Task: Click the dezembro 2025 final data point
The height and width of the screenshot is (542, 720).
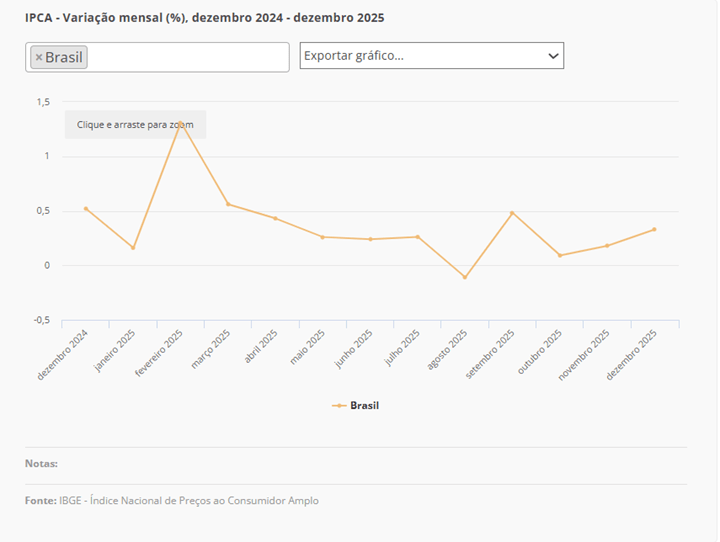Action: pyautogui.click(x=654, y=229)
